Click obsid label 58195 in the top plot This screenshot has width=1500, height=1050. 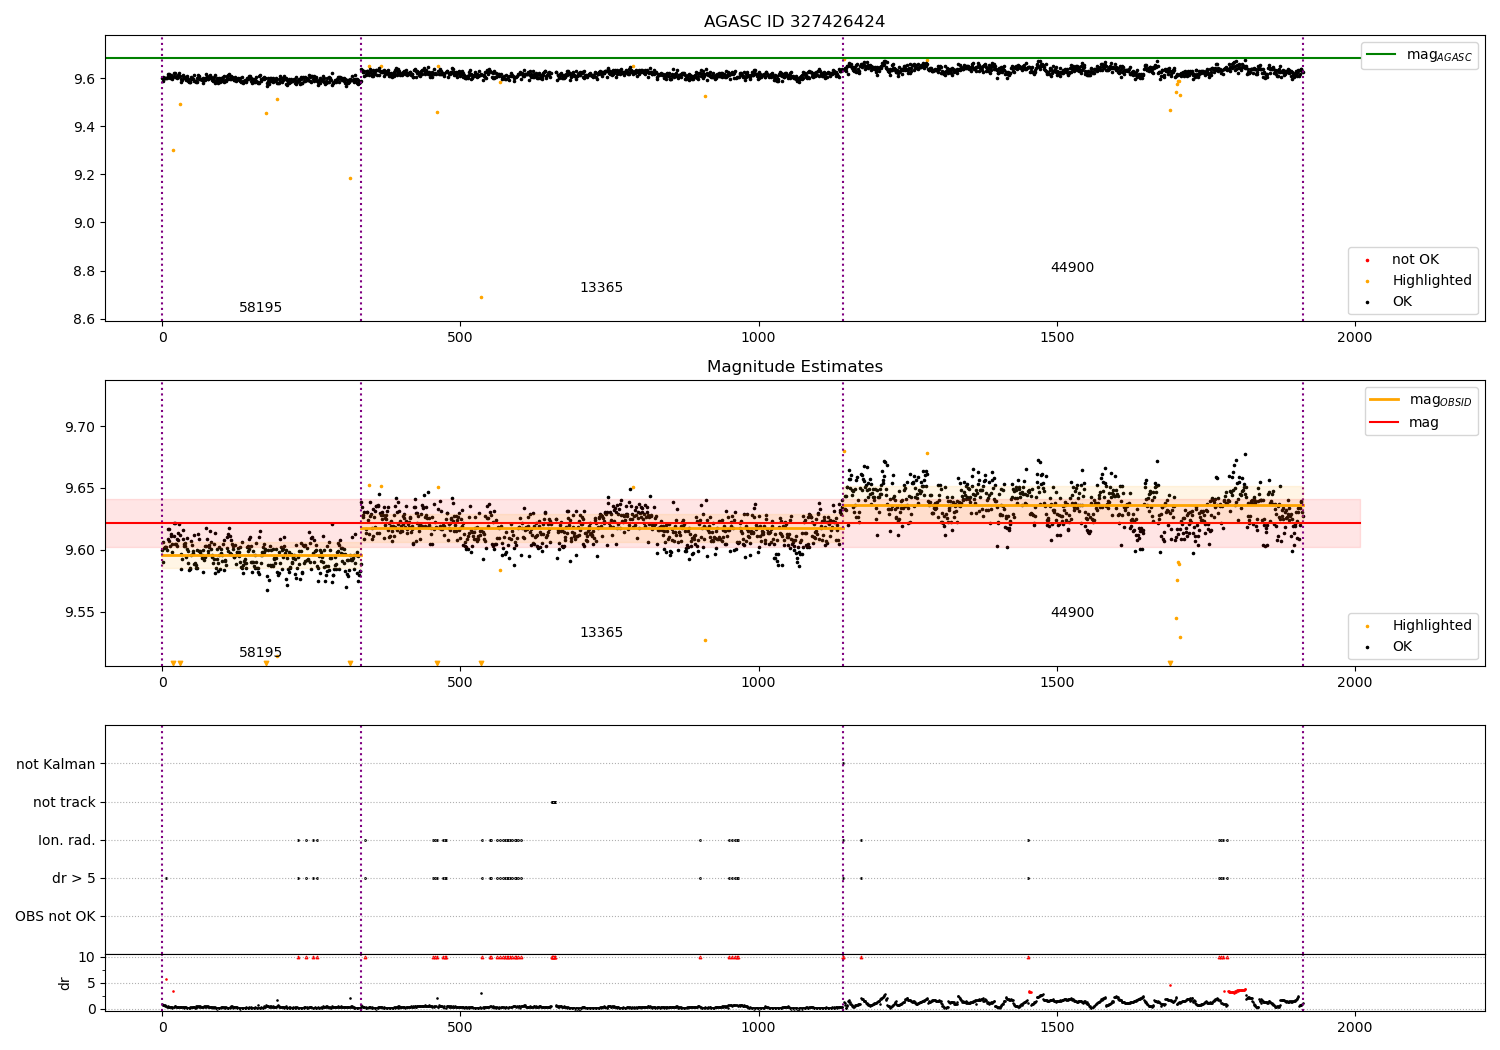click(260, 308)
